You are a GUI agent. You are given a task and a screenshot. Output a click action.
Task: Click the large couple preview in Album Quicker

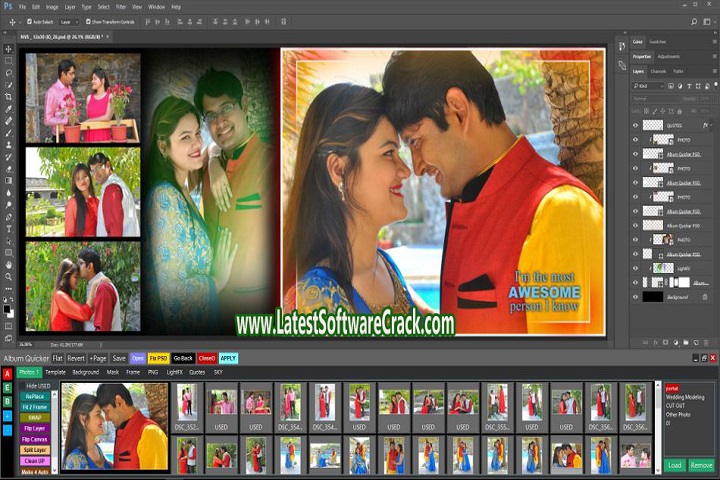click(115, 426)
